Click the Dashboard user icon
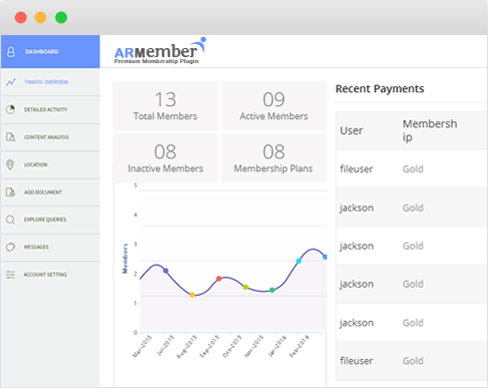Screen dimensions: 488x388 point(11,52)
